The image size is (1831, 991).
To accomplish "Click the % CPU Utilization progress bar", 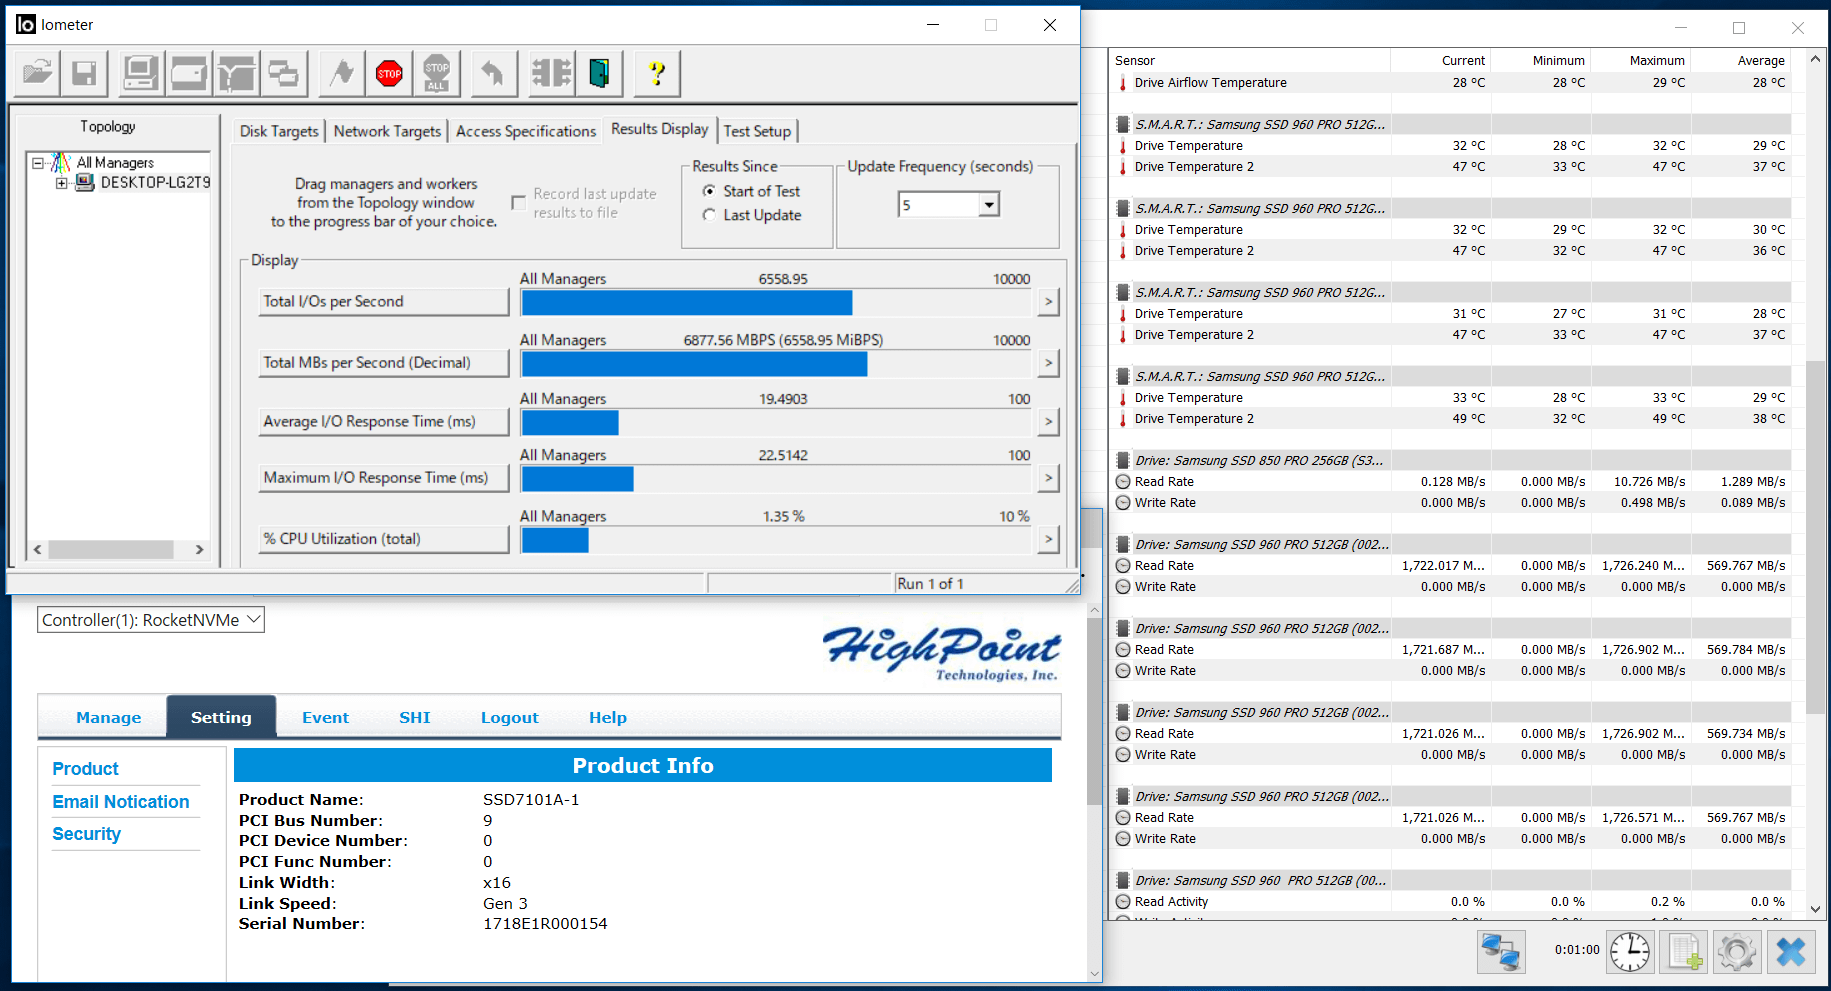I will click(776, 539).
